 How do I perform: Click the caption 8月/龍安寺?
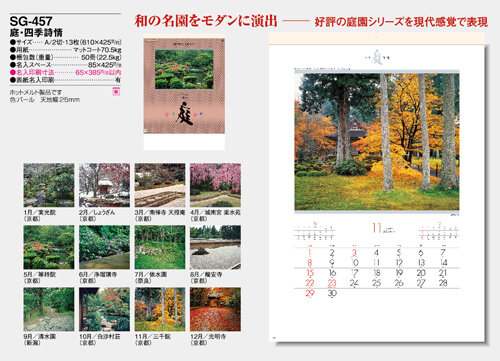pos(206,275)
